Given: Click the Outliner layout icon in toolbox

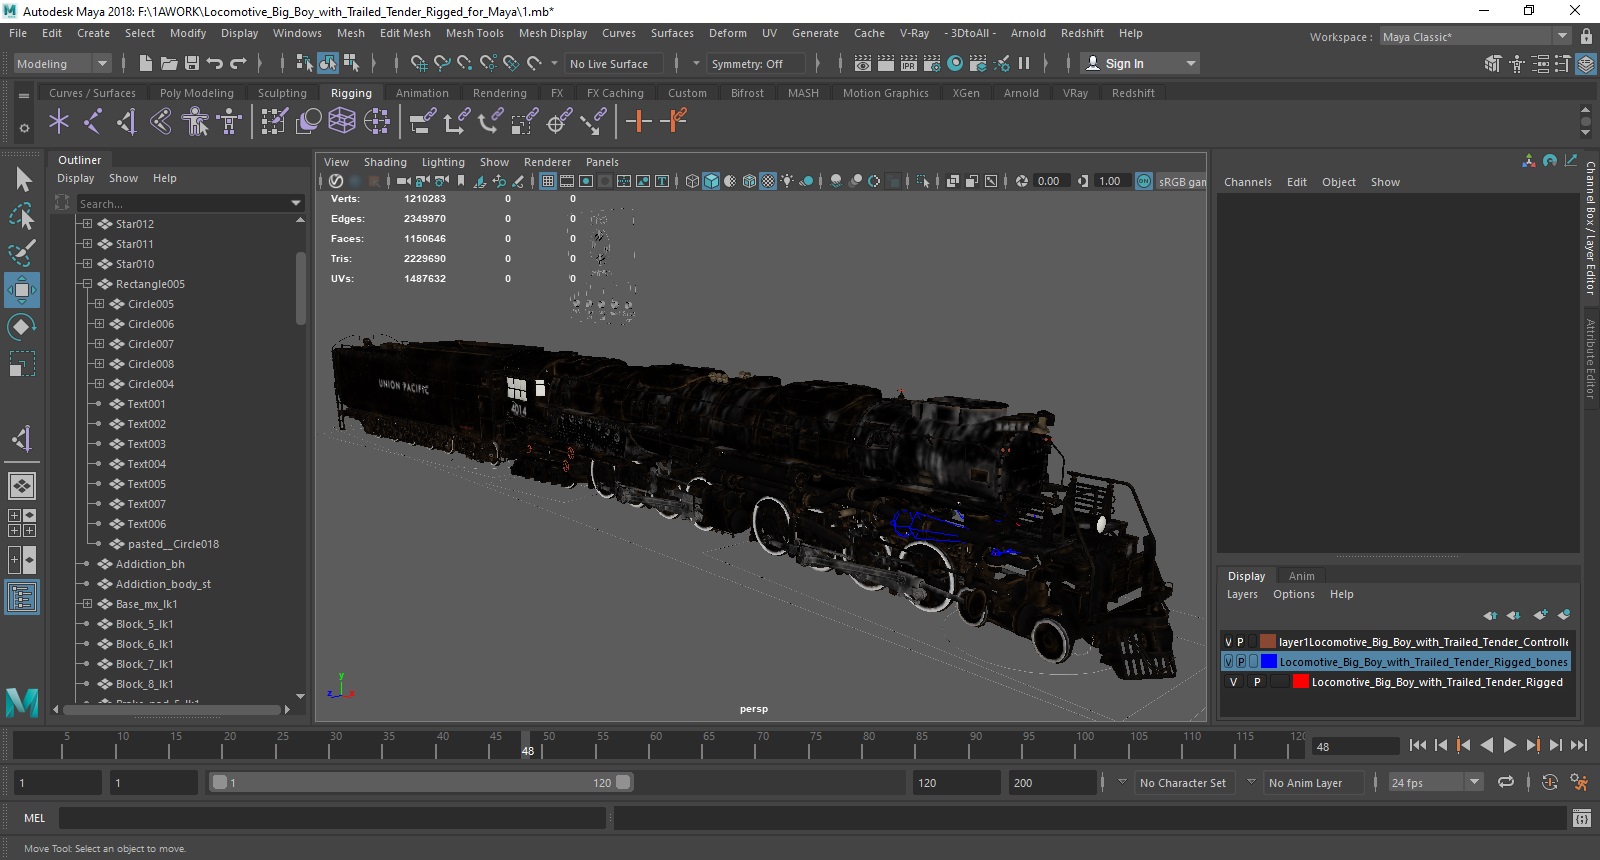Looking at the screenshot, I should pos(22,597).
